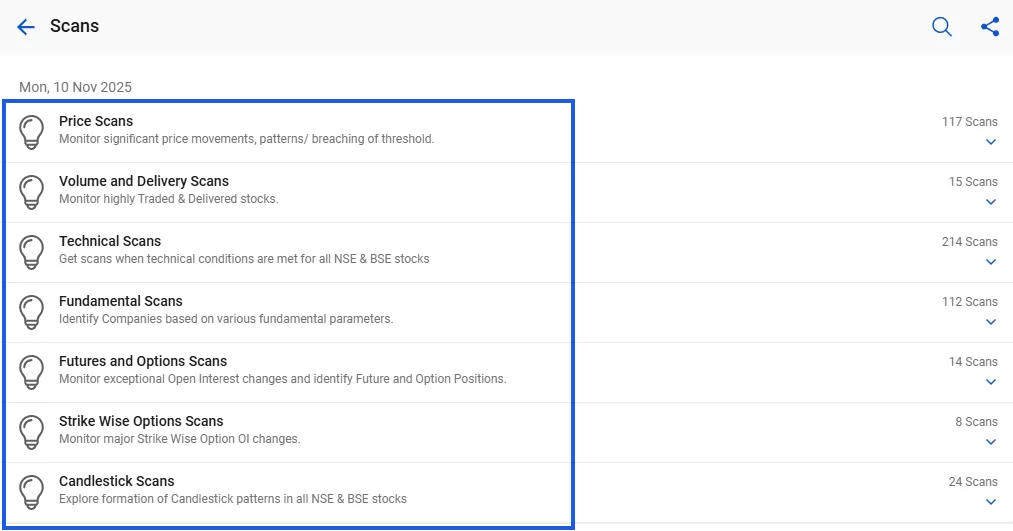Click the lightbulb icon beside Strike Wise Options Scans

[x=32, y=432]
